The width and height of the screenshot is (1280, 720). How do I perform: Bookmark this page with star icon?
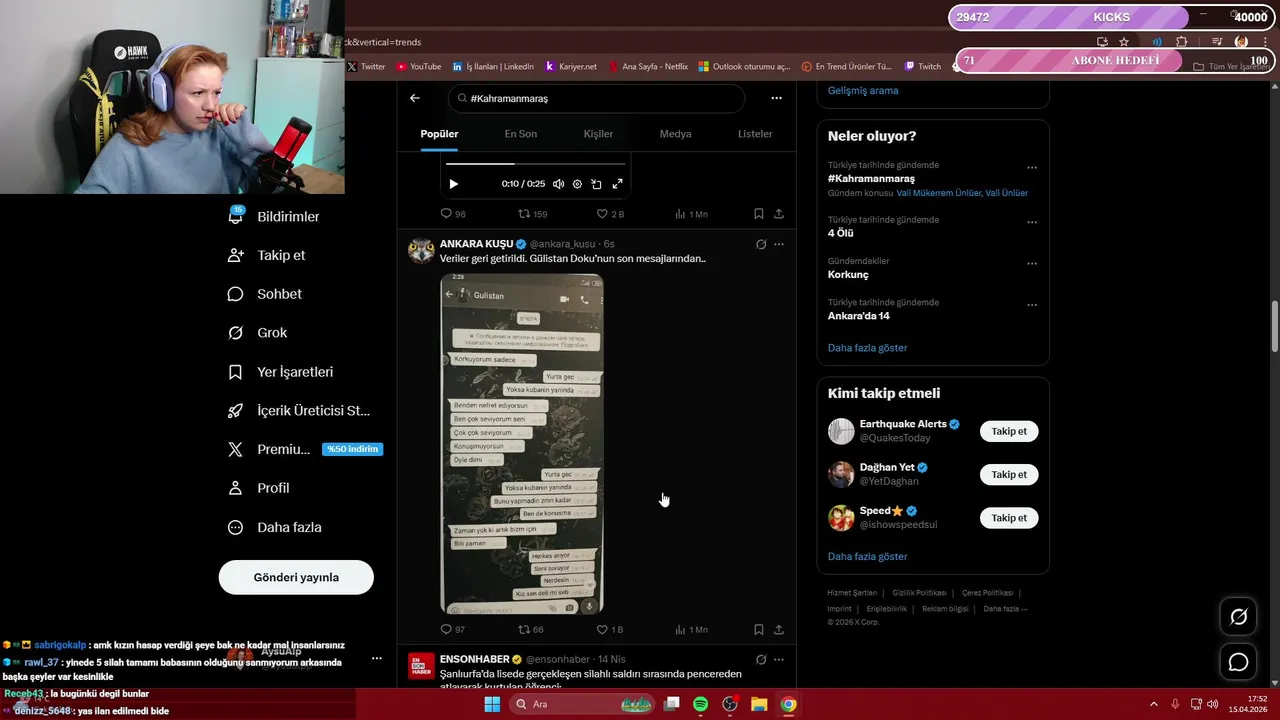click(x=1124, y=42)
